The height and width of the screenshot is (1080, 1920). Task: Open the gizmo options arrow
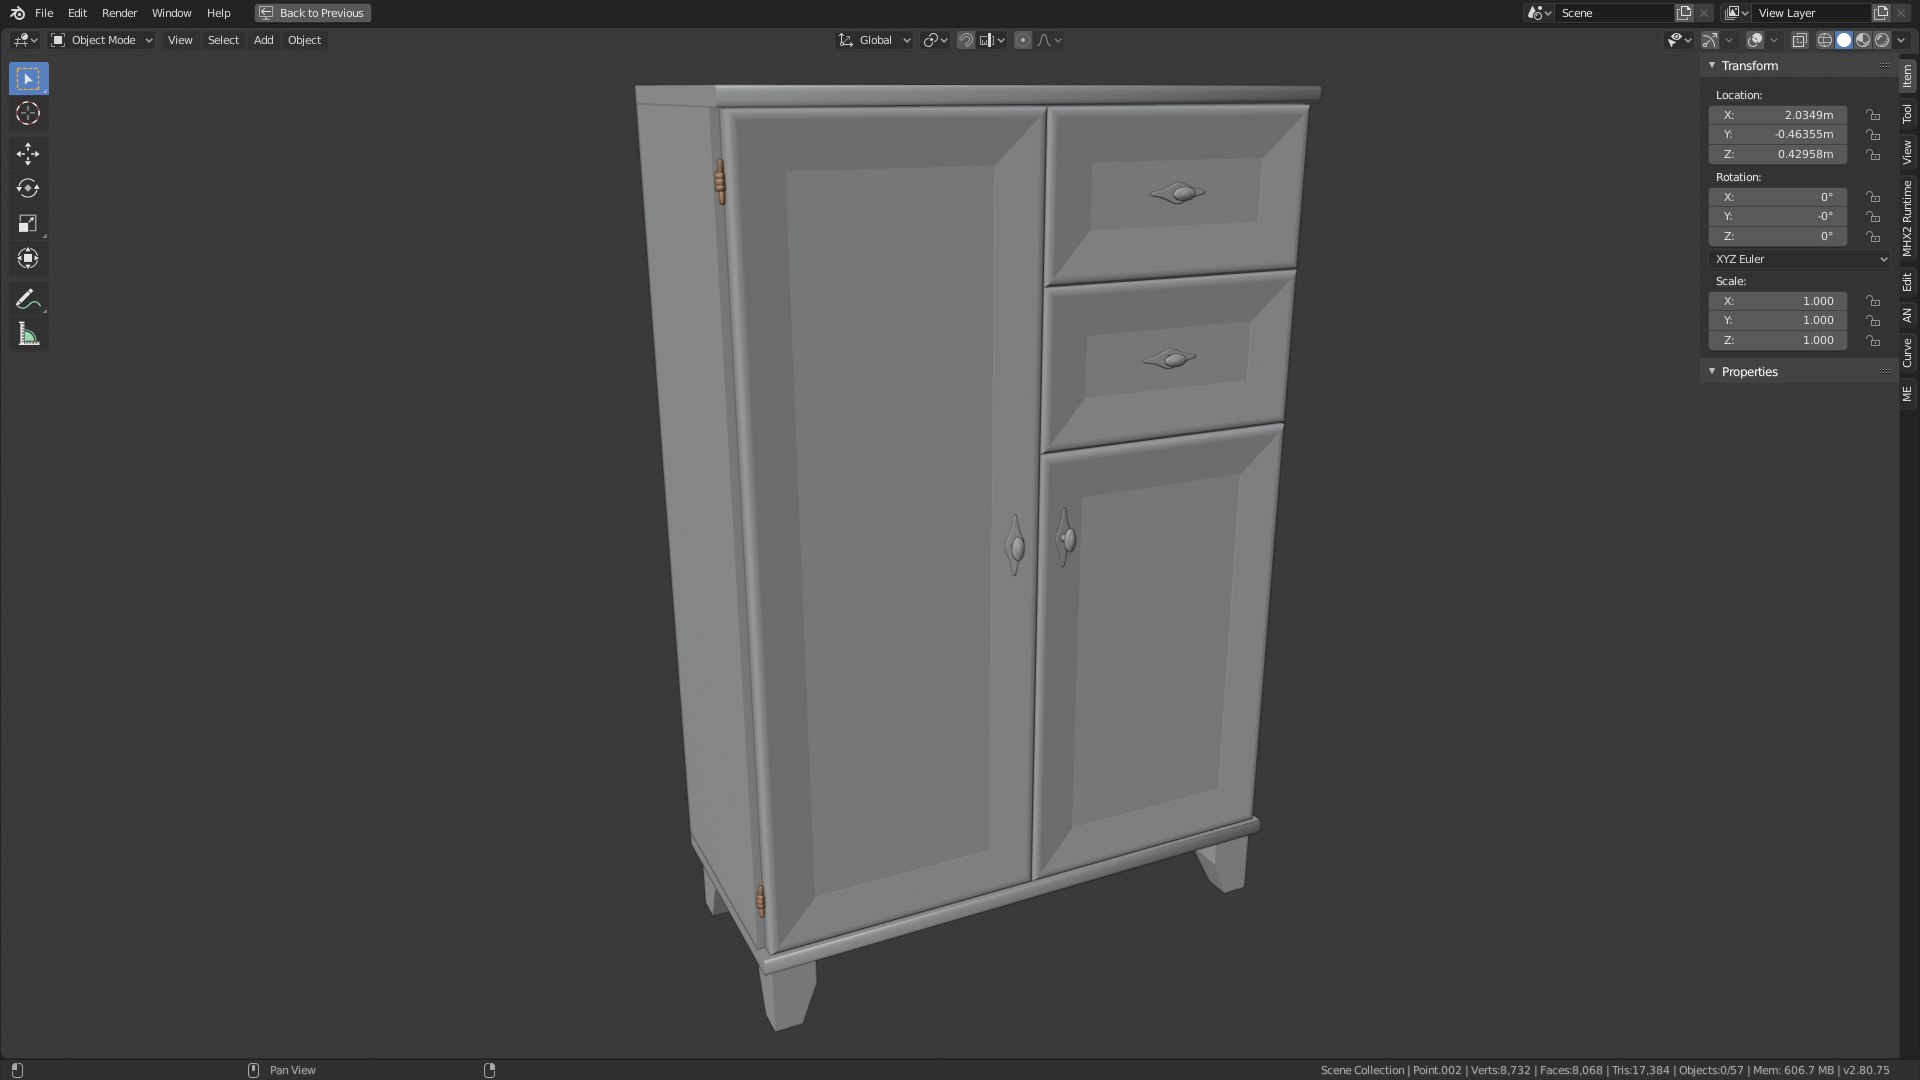pyautogui.click(x=1730, y=40)
